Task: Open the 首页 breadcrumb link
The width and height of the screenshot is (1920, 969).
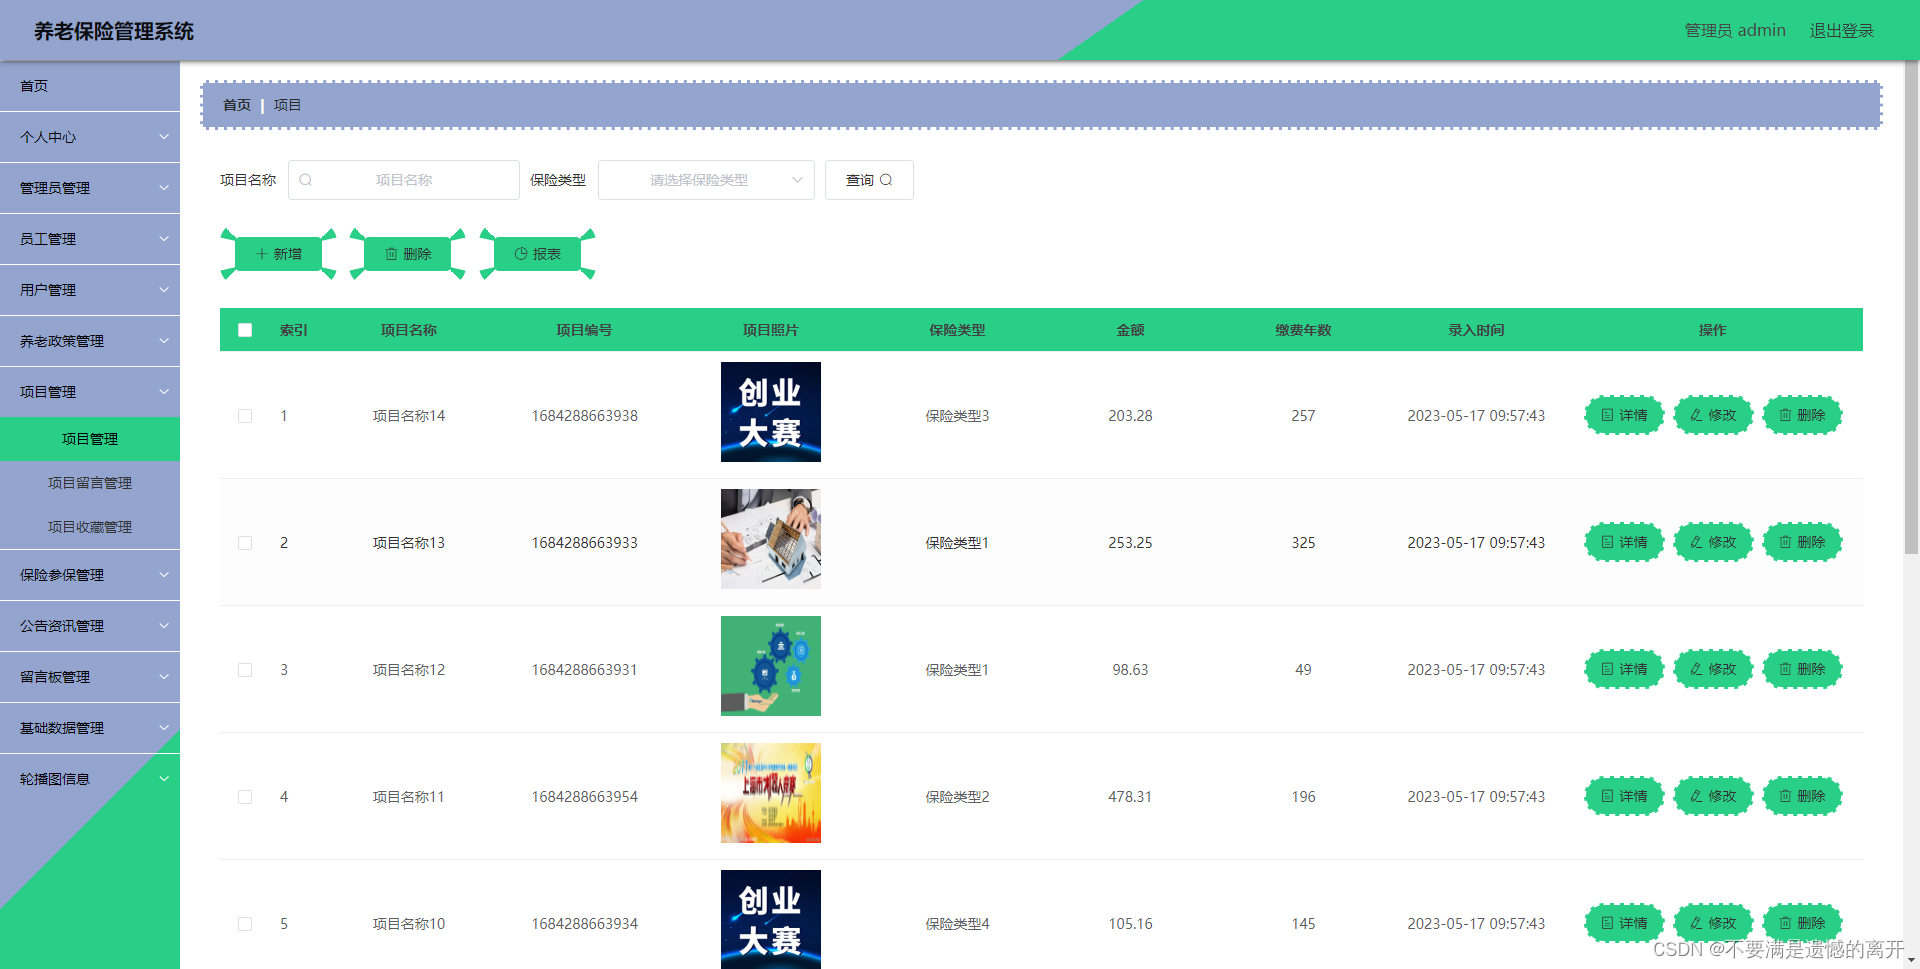Action: pyautogui.click(x=236, y=104)
